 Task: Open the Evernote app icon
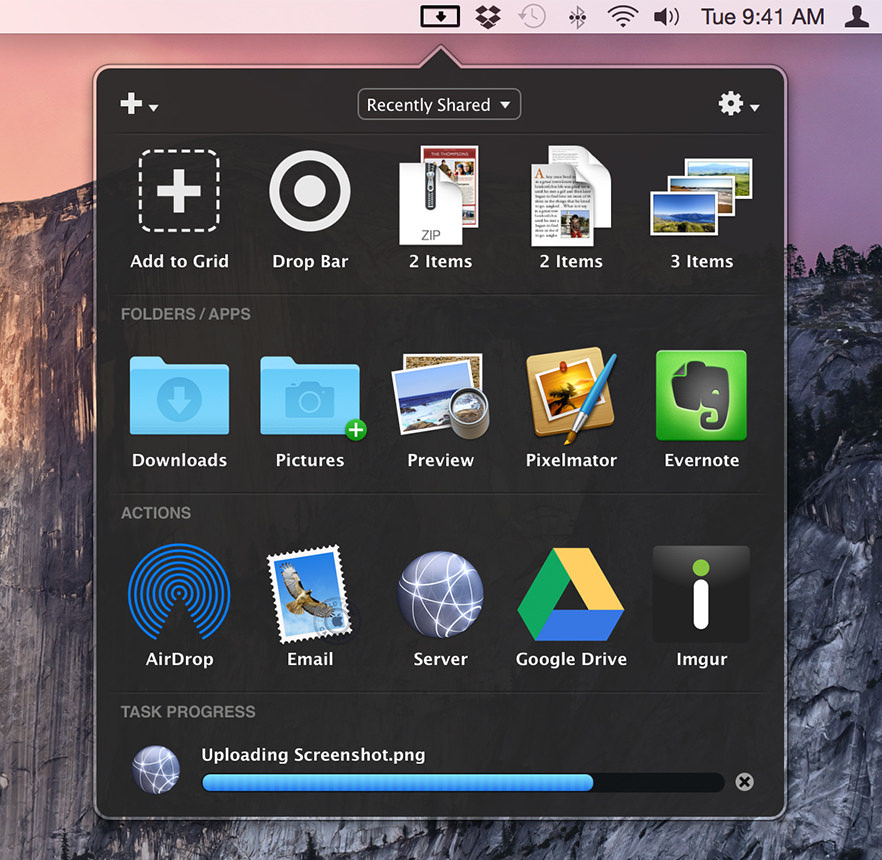click(701, 395)
